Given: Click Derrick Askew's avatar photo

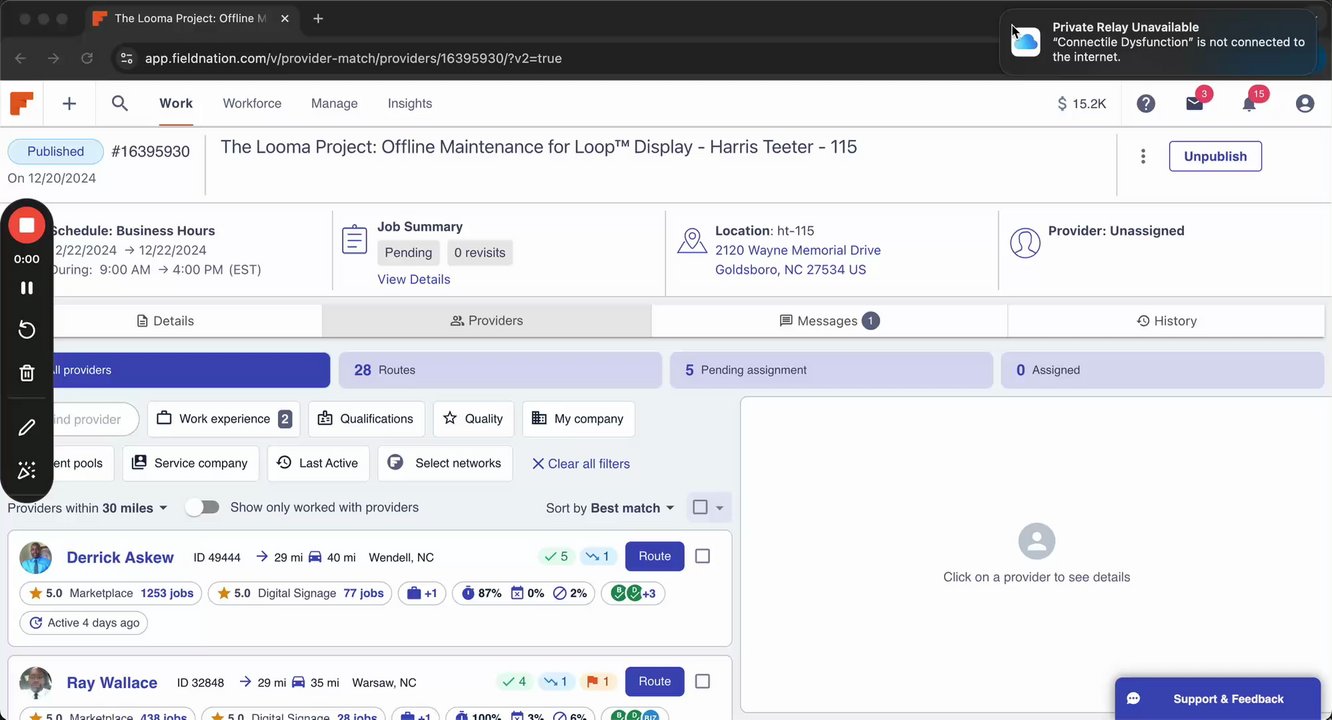Looking at the screenshot, I should pos(36,558).
